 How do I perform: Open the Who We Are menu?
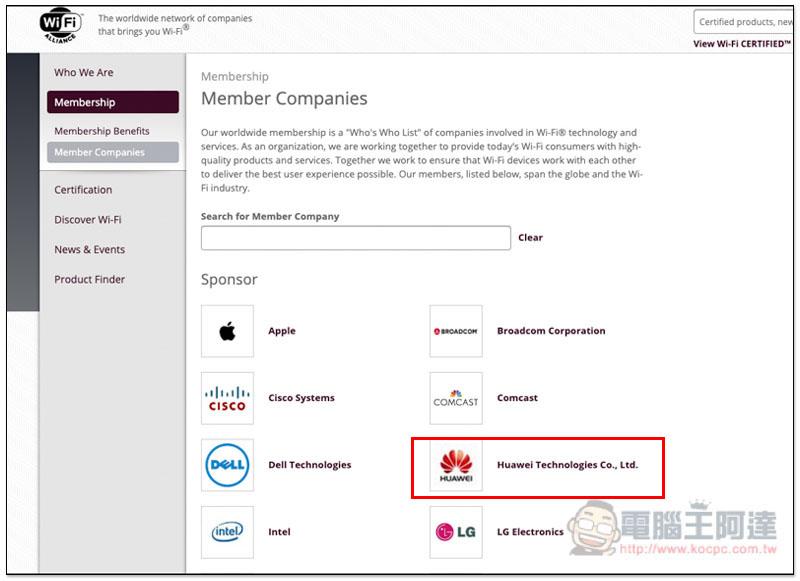[84, 72]
